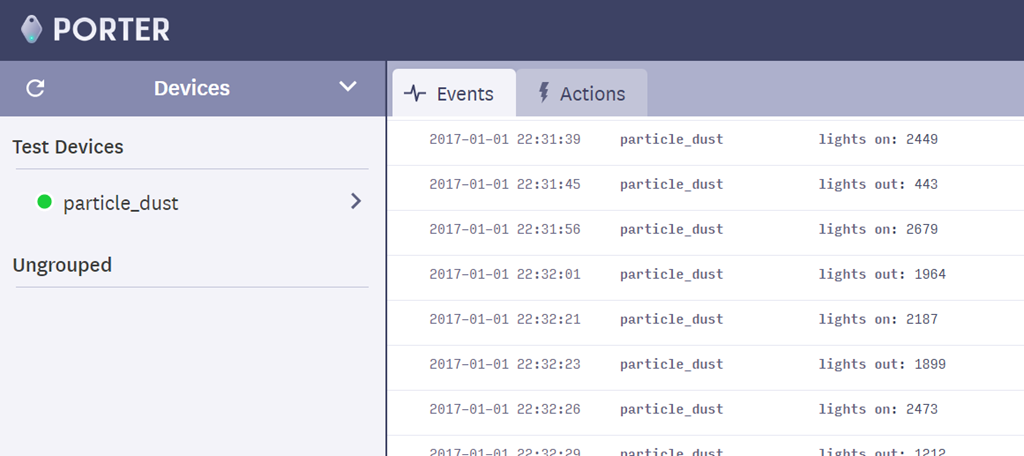1024x456 pixels.
Task: Refresh the devices list
Action: click(x=35, y=88)
